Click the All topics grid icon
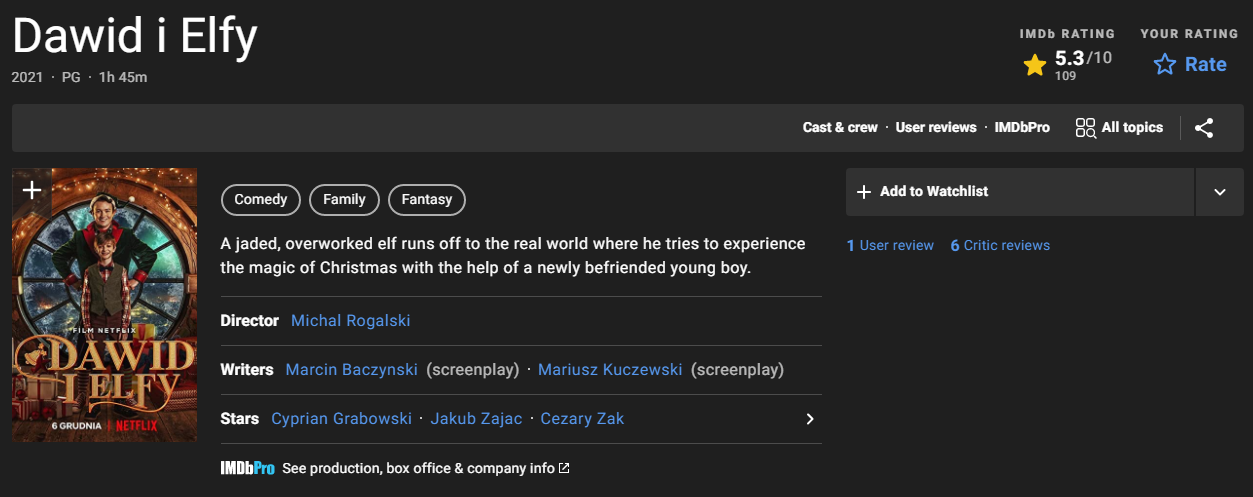 tap(1085, 128)
